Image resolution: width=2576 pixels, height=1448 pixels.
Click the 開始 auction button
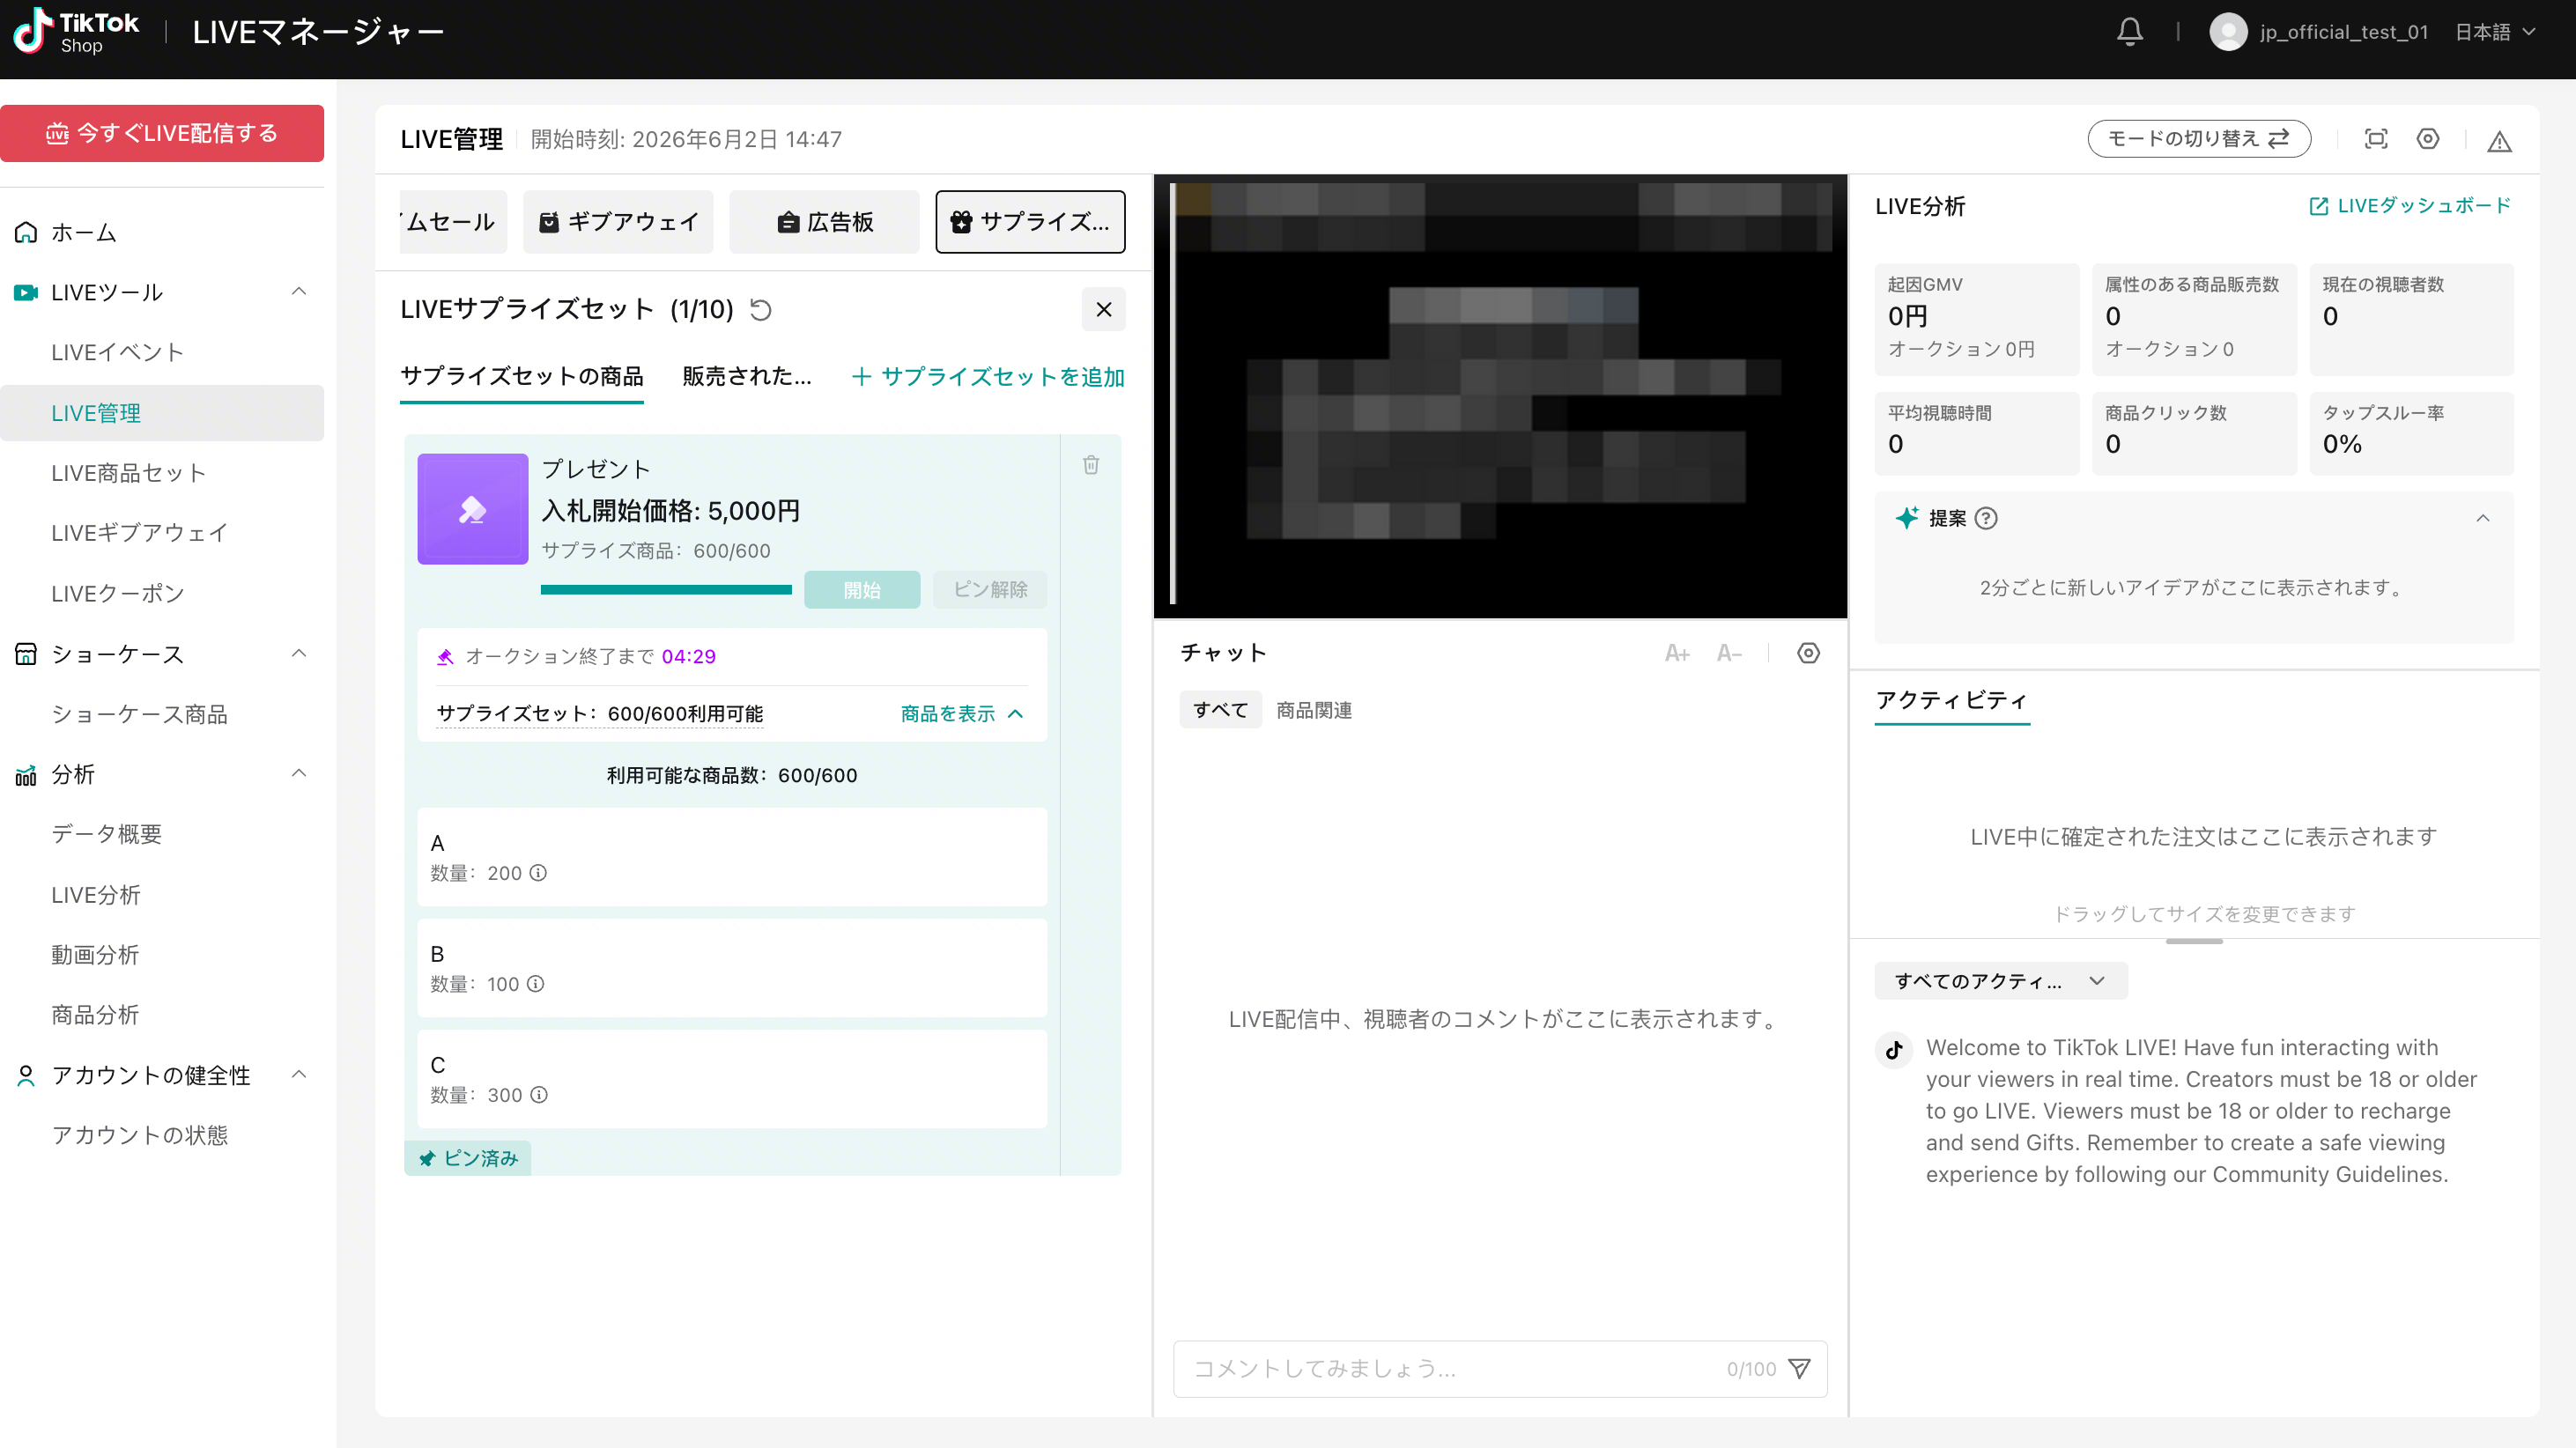click(x=862, y=590)
